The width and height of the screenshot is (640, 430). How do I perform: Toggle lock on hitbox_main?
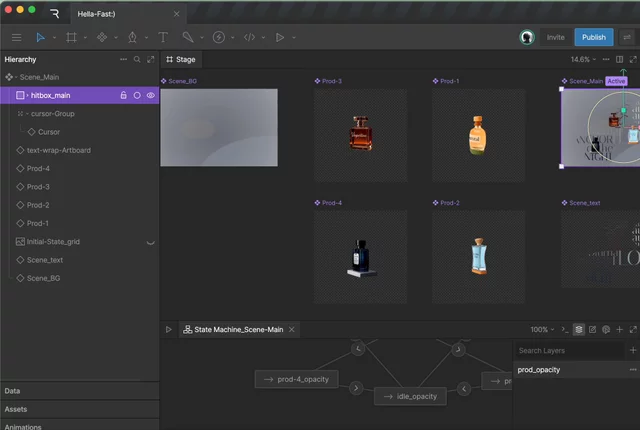click(123, 95)
